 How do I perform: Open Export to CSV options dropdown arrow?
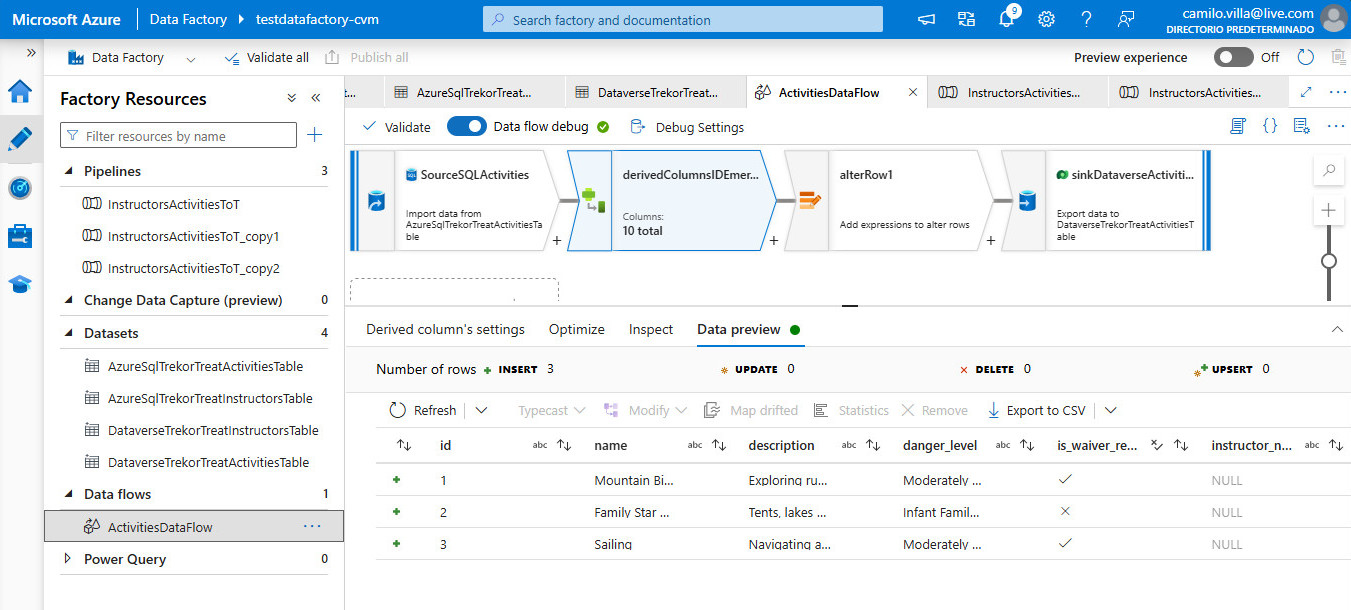point(1110,410)
